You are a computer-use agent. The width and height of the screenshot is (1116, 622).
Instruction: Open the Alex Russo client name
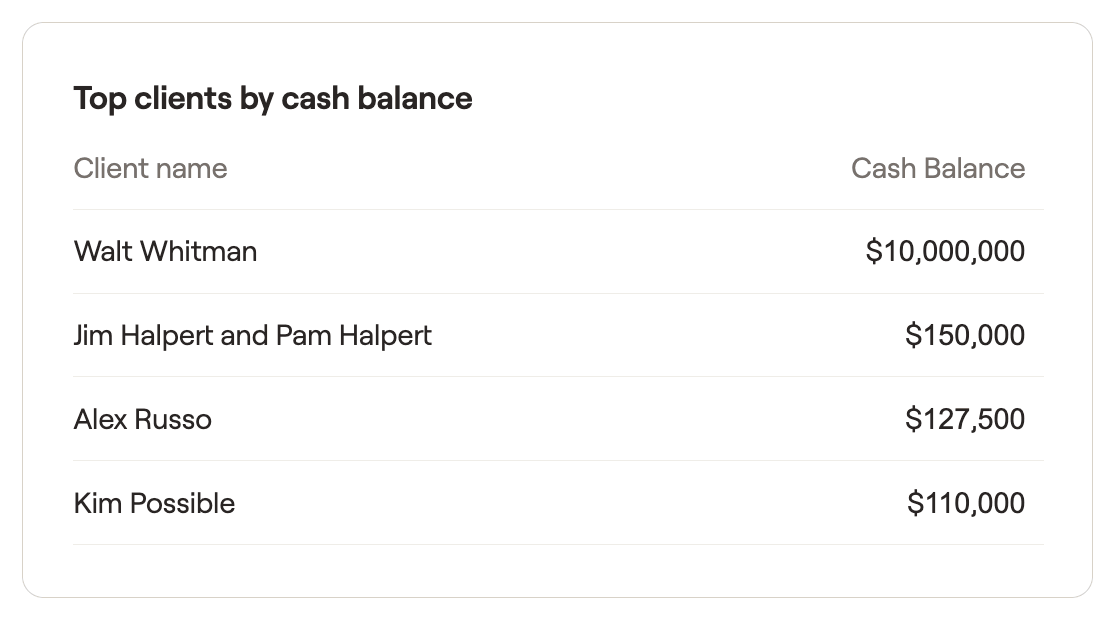[142, 419]
